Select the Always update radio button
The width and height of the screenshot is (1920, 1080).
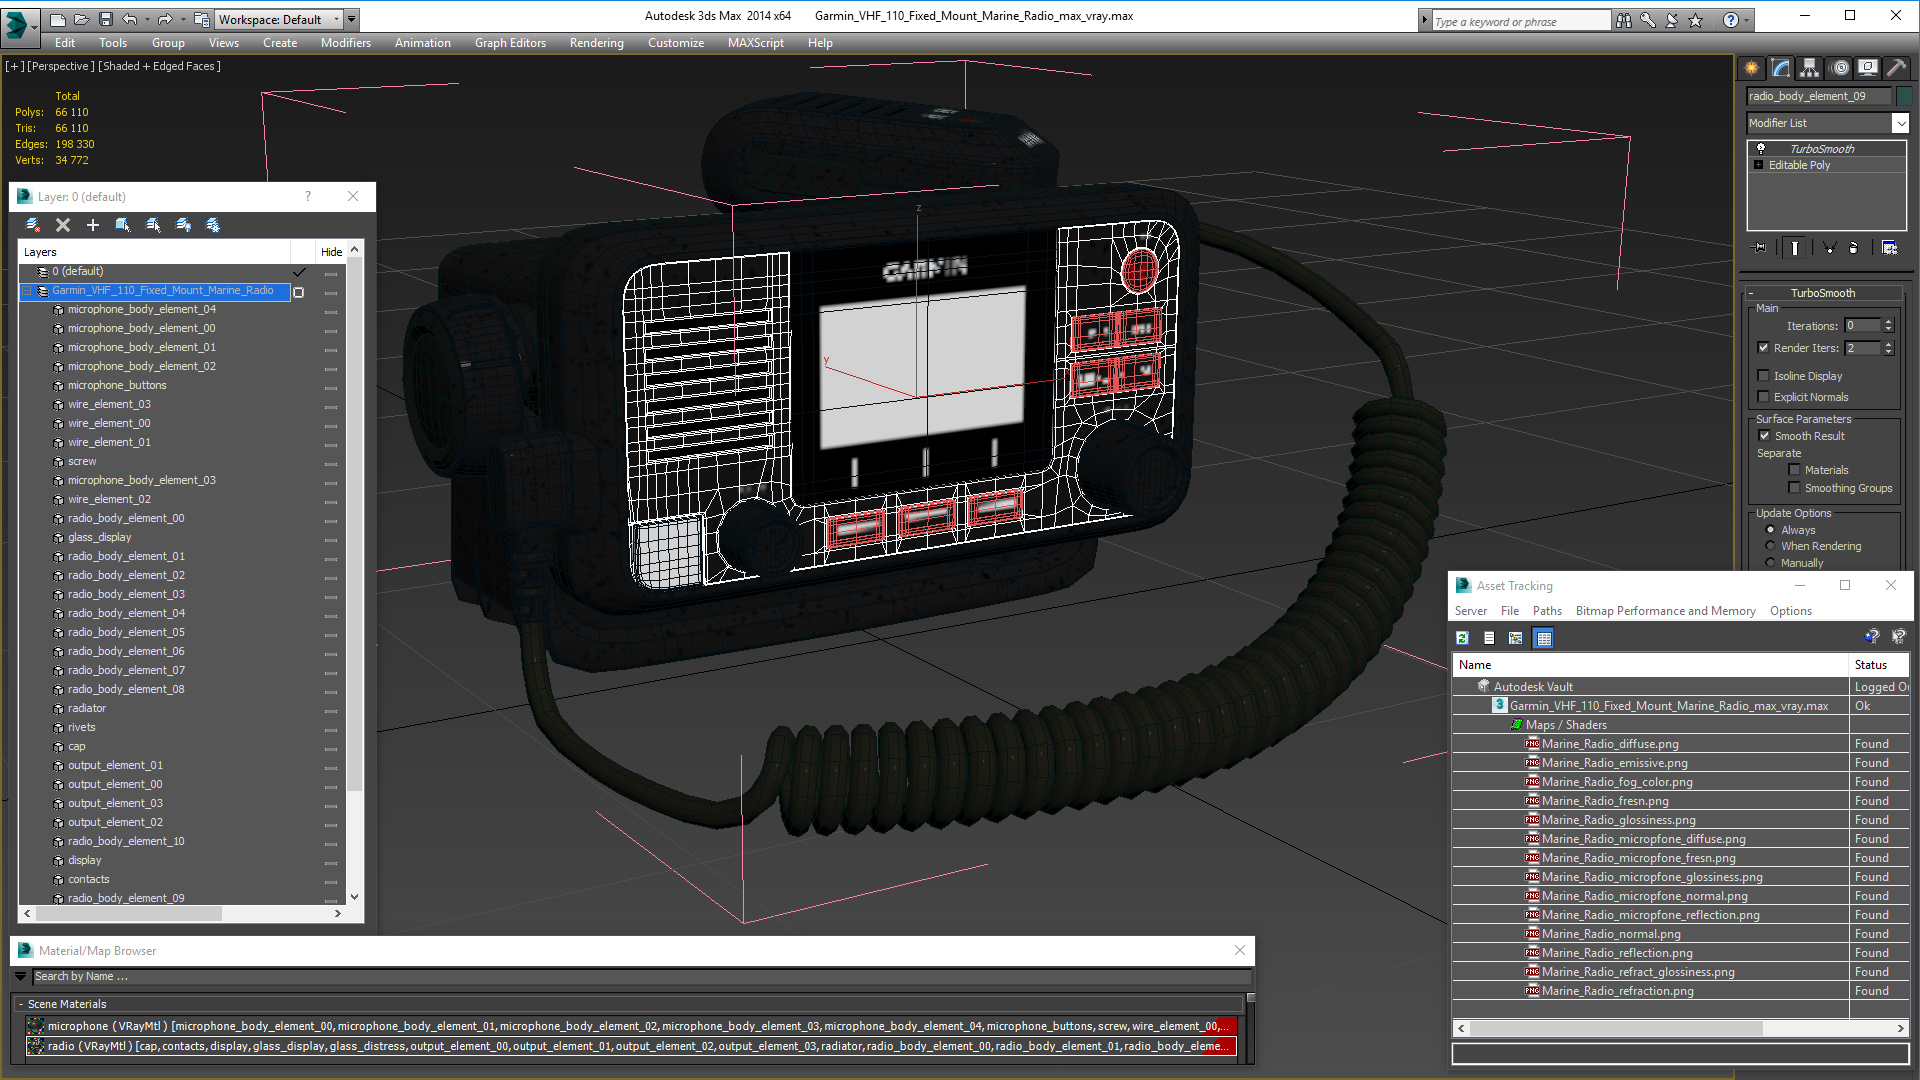pos(1770,530)
